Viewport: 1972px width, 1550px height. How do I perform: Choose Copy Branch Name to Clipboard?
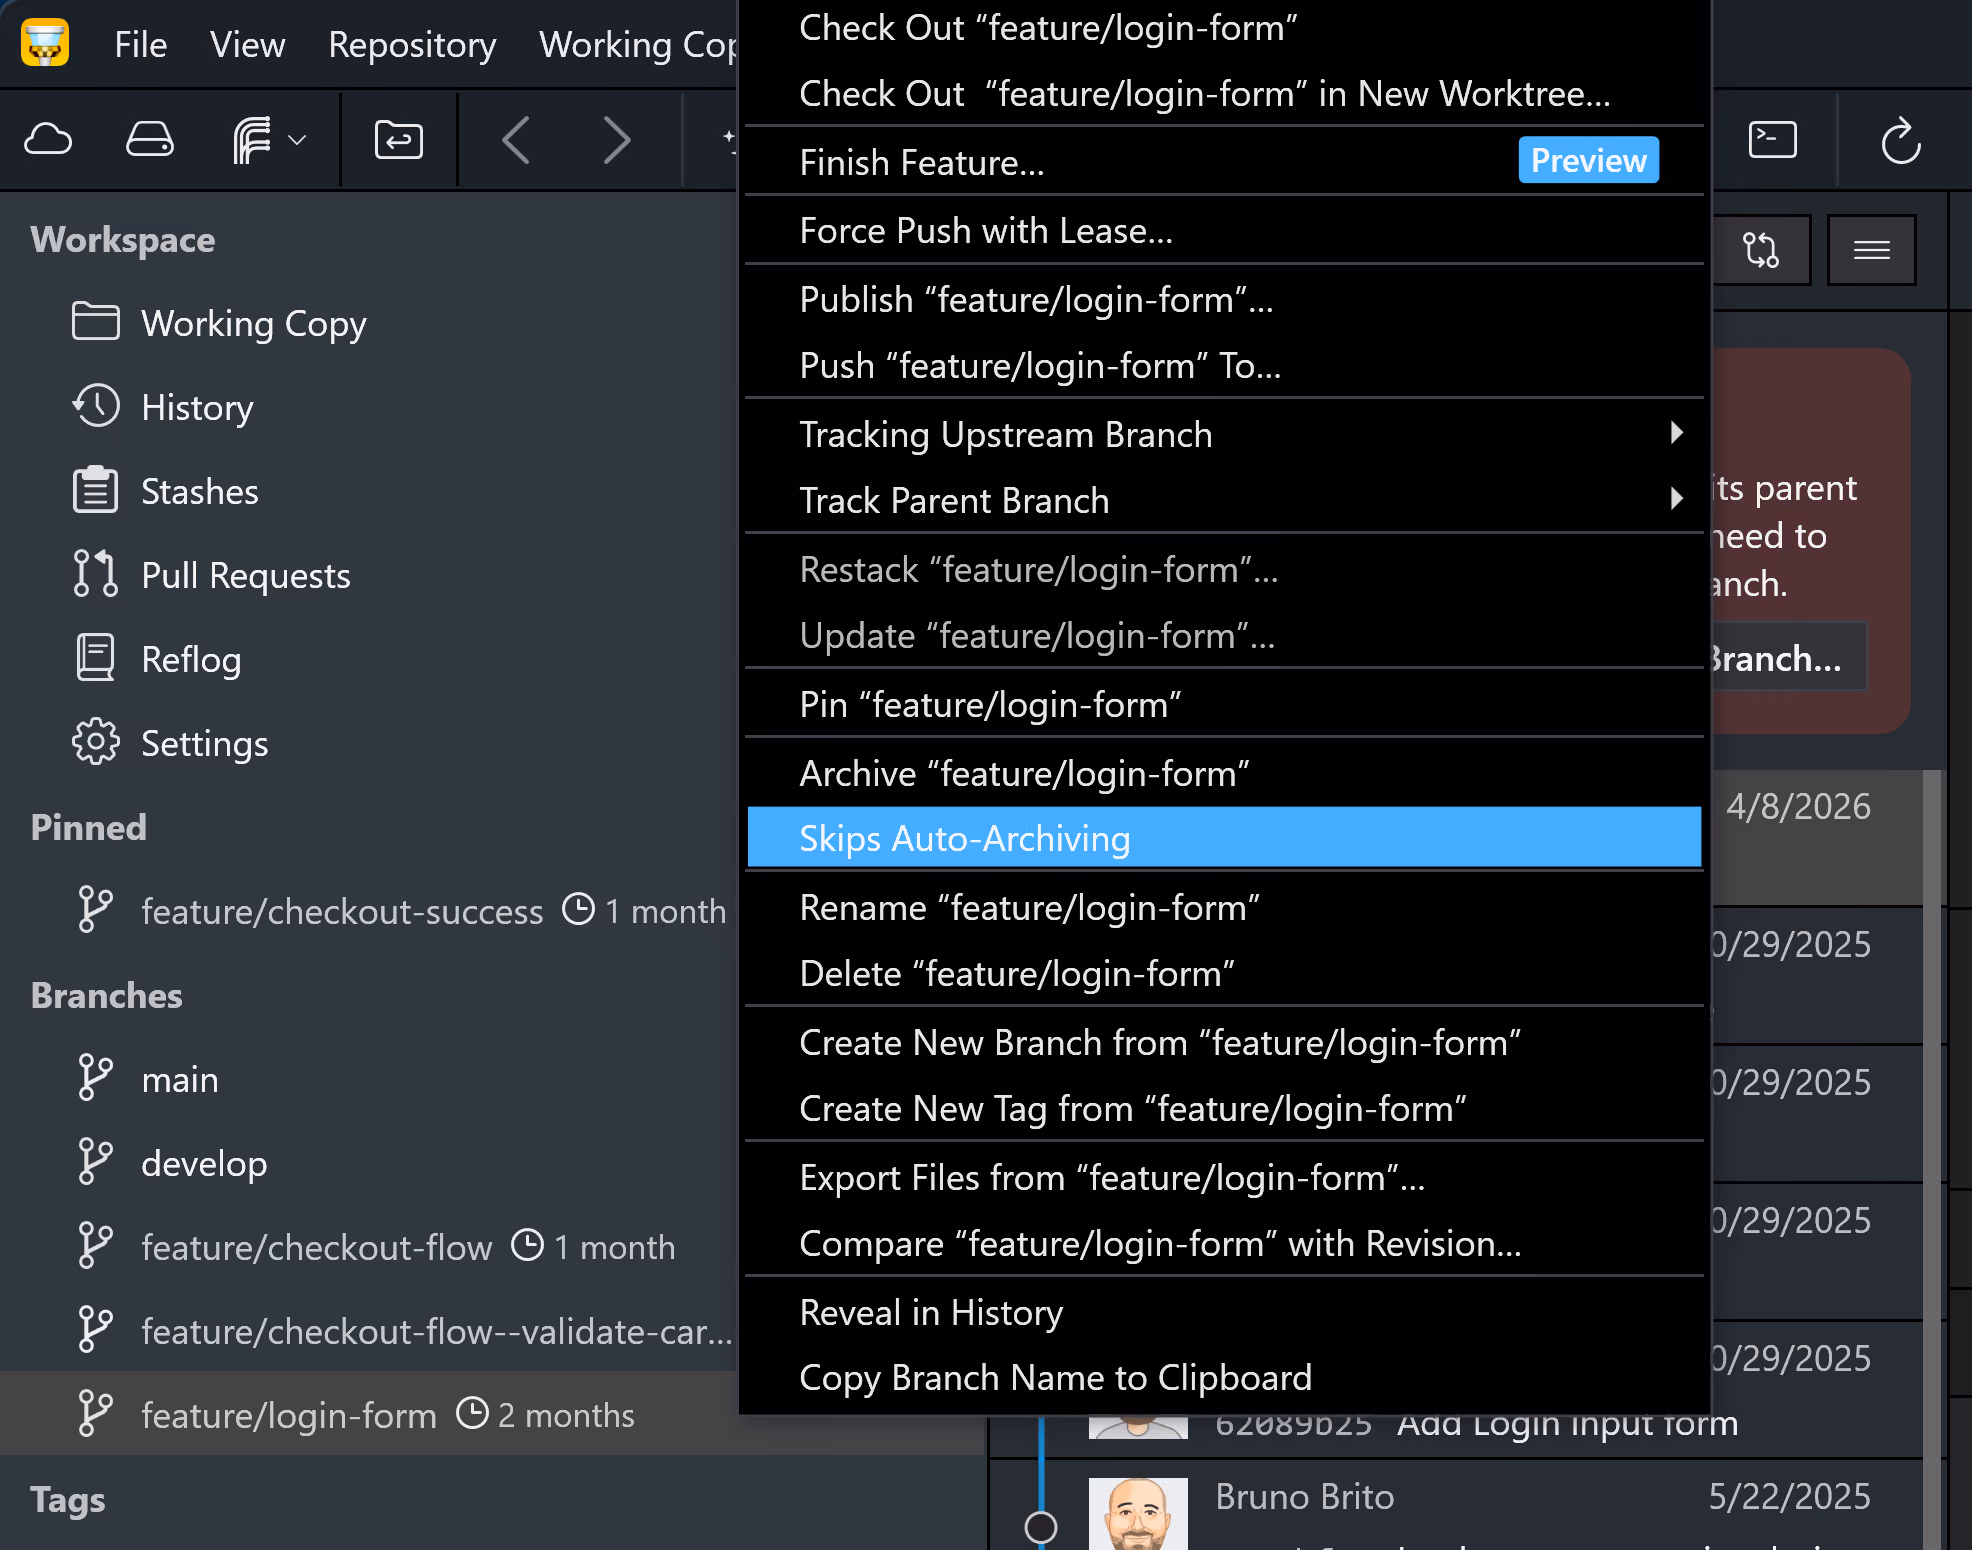(x=1224, y=1377)
